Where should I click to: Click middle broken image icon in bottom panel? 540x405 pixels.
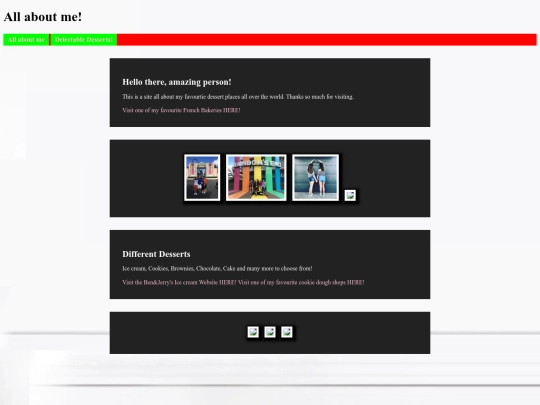(x=270, y=332)
